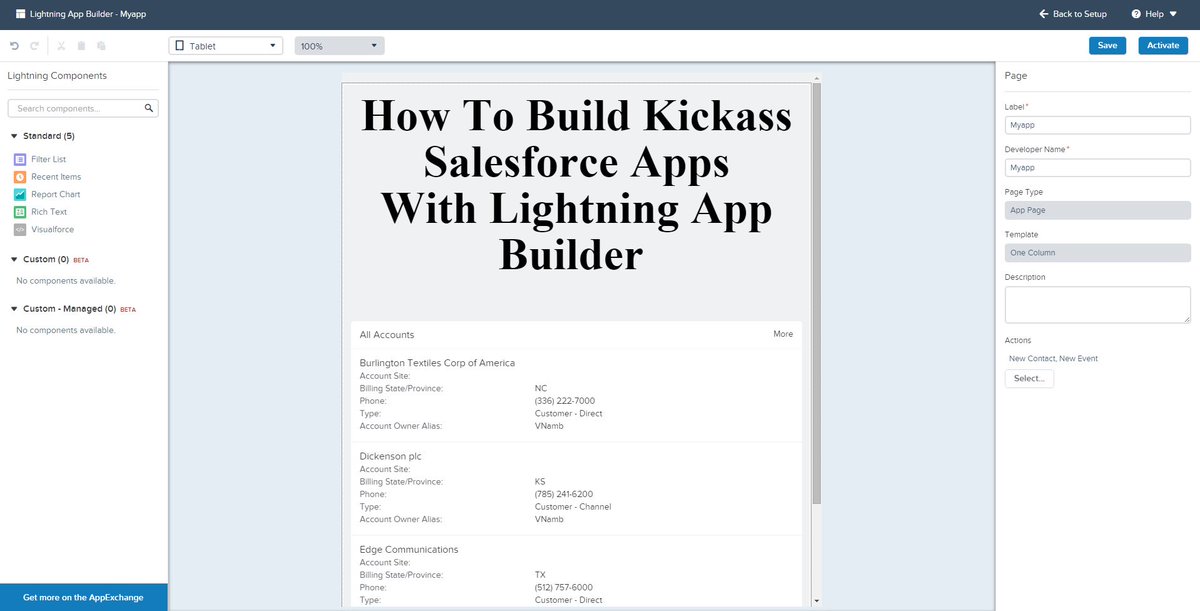Click the canvas scrollbar down arrow
The width and height of the screenshot is (1200, 611).
coord(817,601)
